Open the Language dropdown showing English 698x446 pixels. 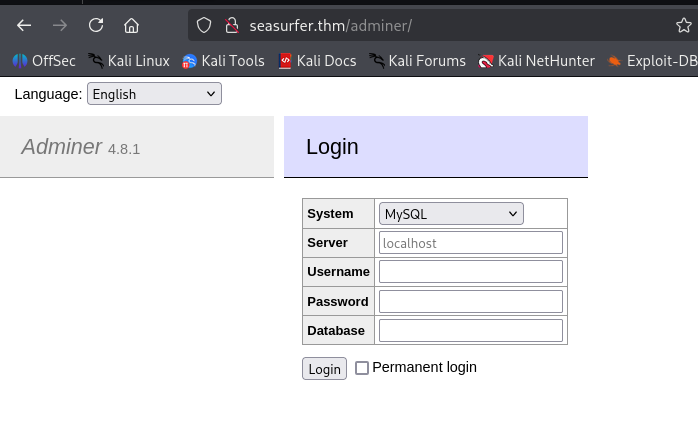pyautogui.click(x=154, y=94)
